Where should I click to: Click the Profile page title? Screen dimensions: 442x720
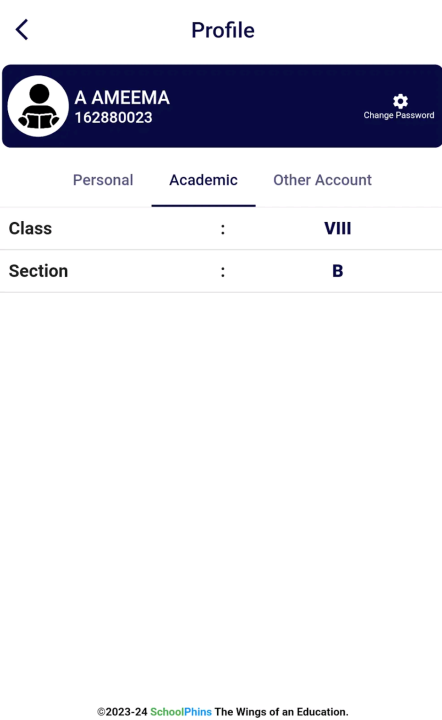pos(223,30)
